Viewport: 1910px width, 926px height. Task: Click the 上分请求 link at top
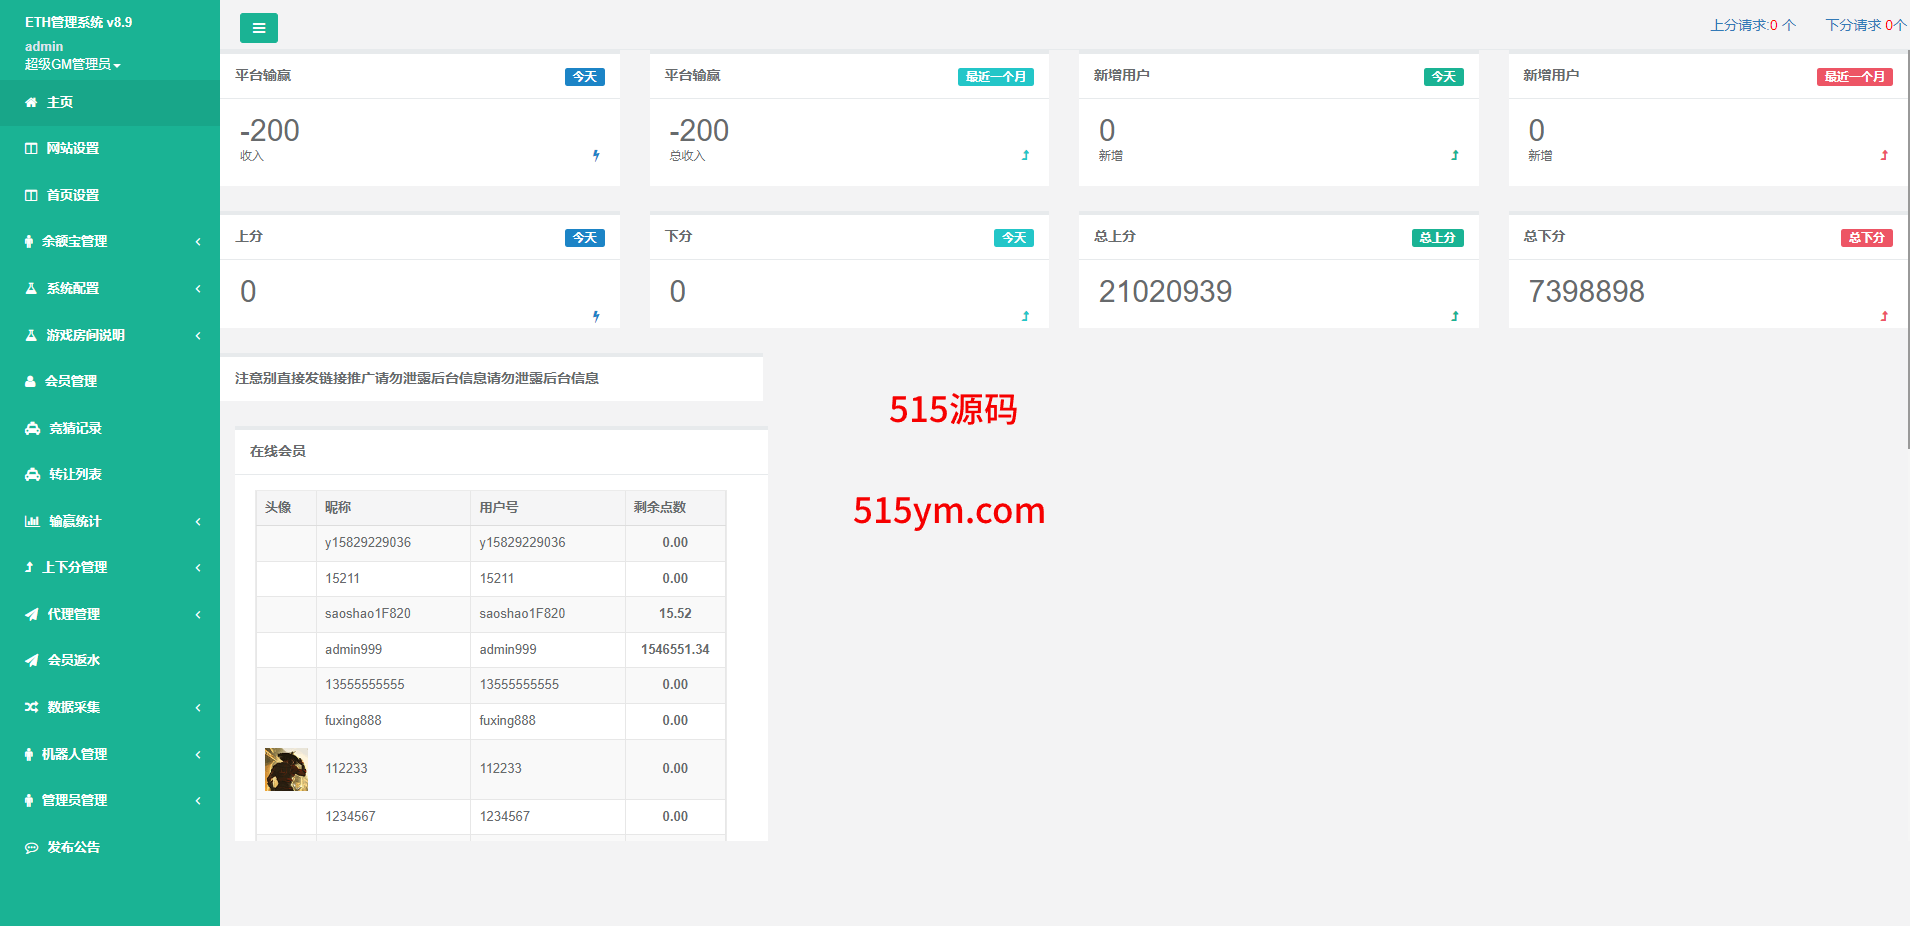coord(1752,25)
